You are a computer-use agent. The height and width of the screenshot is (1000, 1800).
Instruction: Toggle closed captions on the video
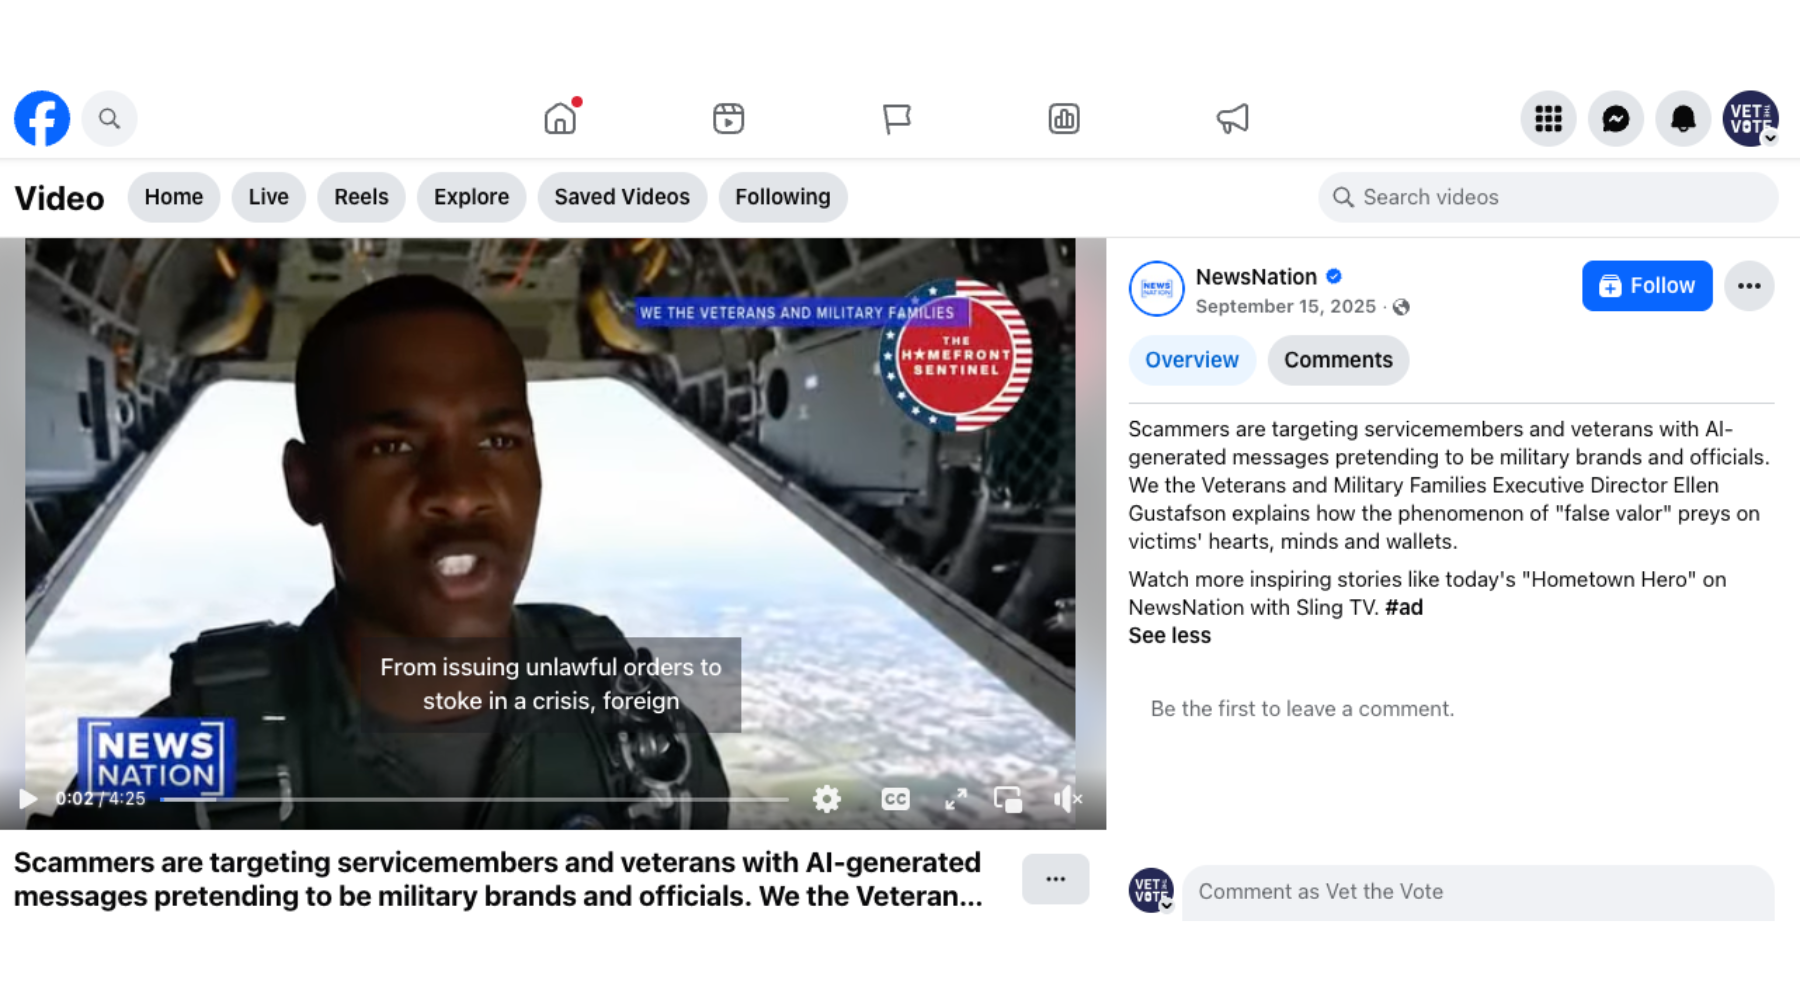[x=895, y=799]
